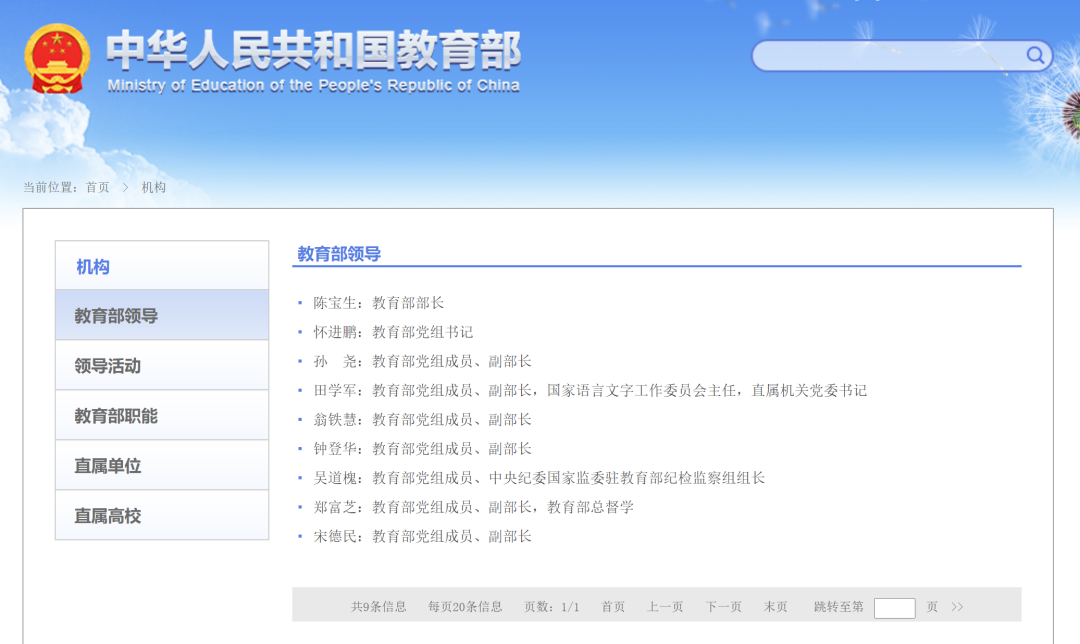The height and width of the screenshot is (644, 1080).
Task: Click the 教育部领导 section heading
Action: (339, 254)
